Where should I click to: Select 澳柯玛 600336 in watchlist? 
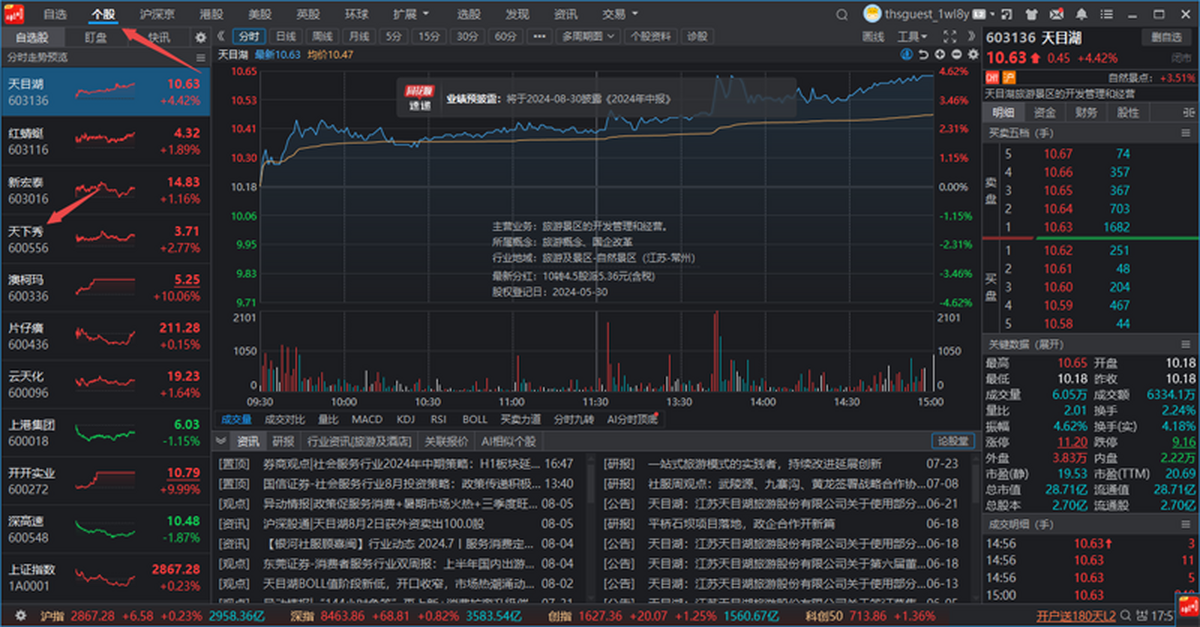pyautogui.click(x=105, y=288)
